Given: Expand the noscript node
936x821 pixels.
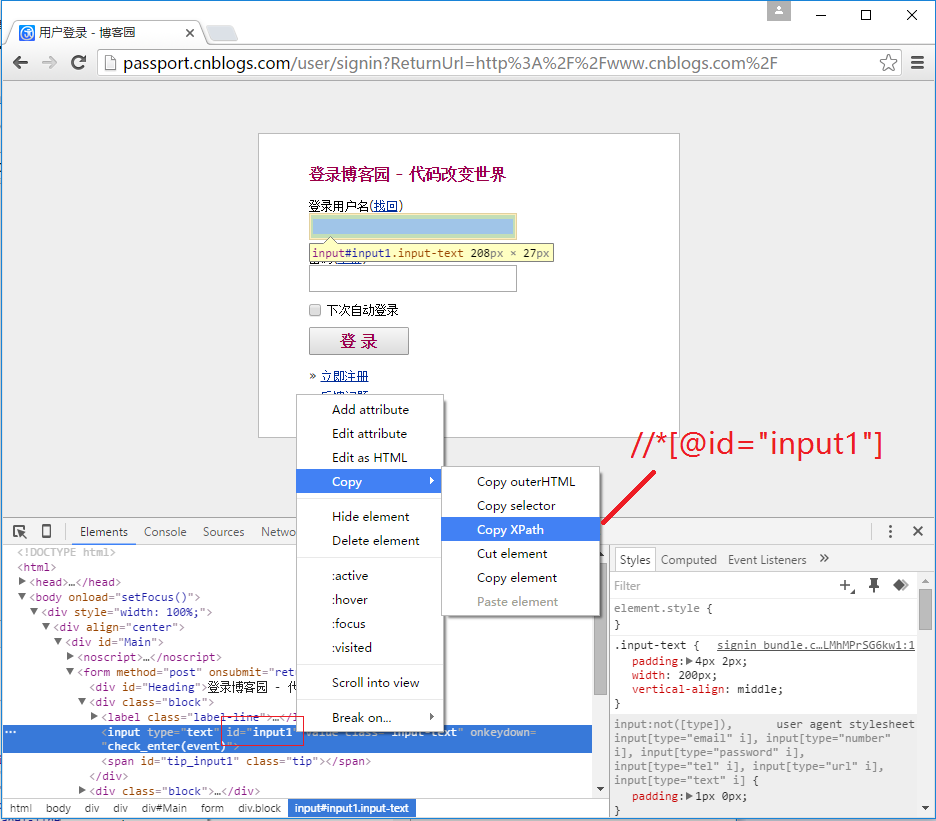Looking at the screenshot, I should coord(70,656).
